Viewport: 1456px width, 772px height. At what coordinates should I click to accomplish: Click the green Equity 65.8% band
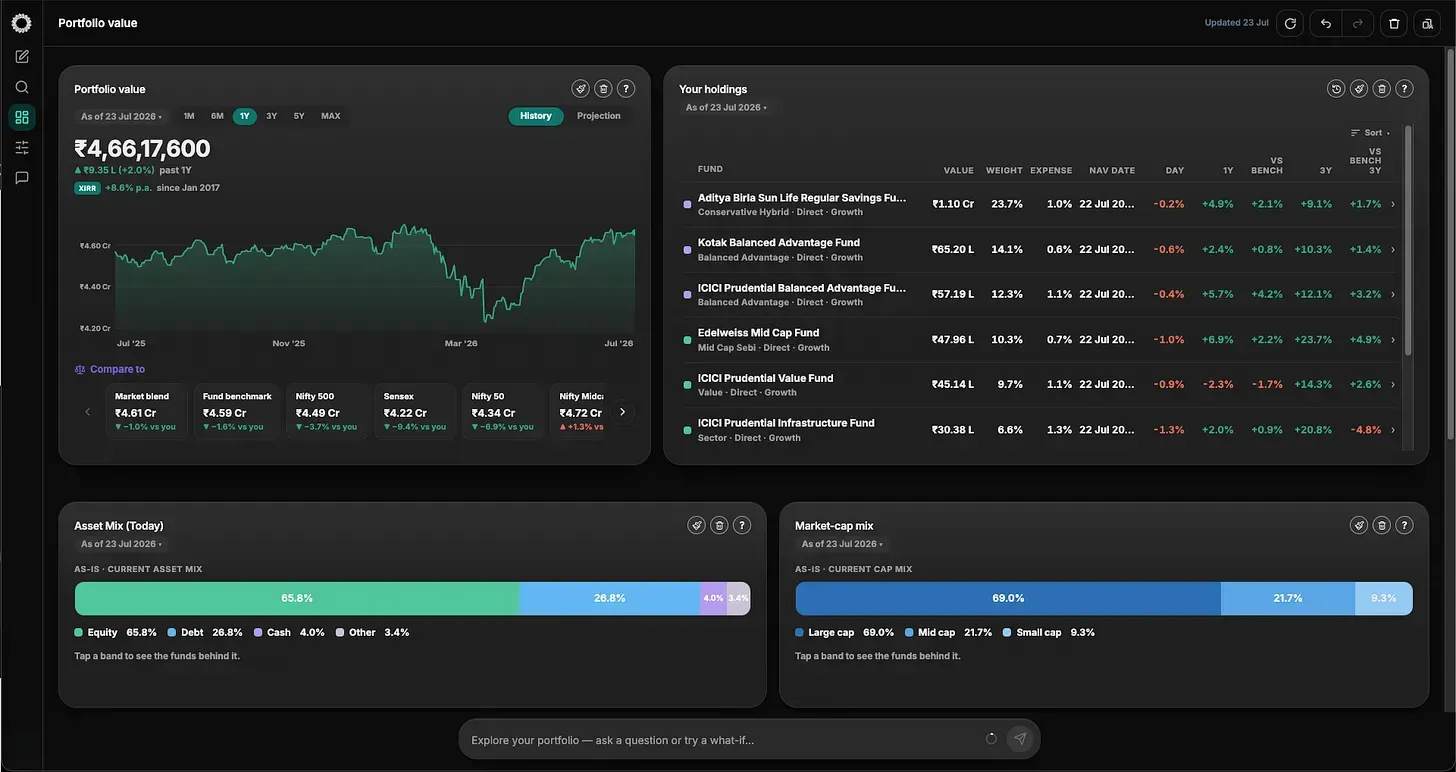click(x=297, y=598)
